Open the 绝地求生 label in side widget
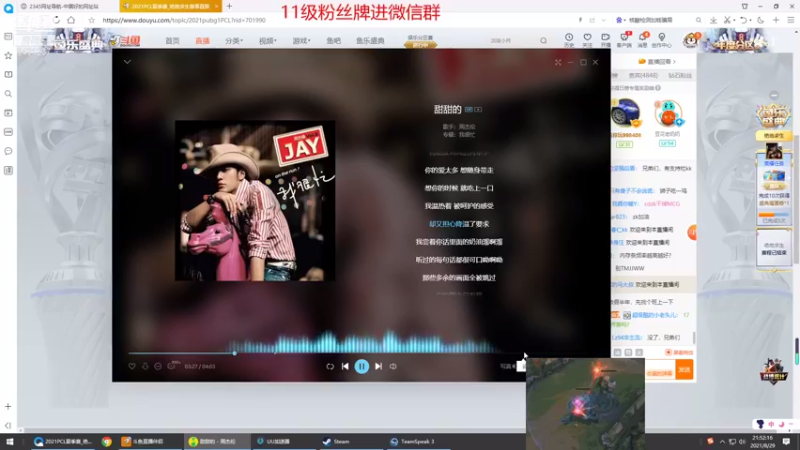The height and width of the screenshot is (450, 800). point(774,136)
